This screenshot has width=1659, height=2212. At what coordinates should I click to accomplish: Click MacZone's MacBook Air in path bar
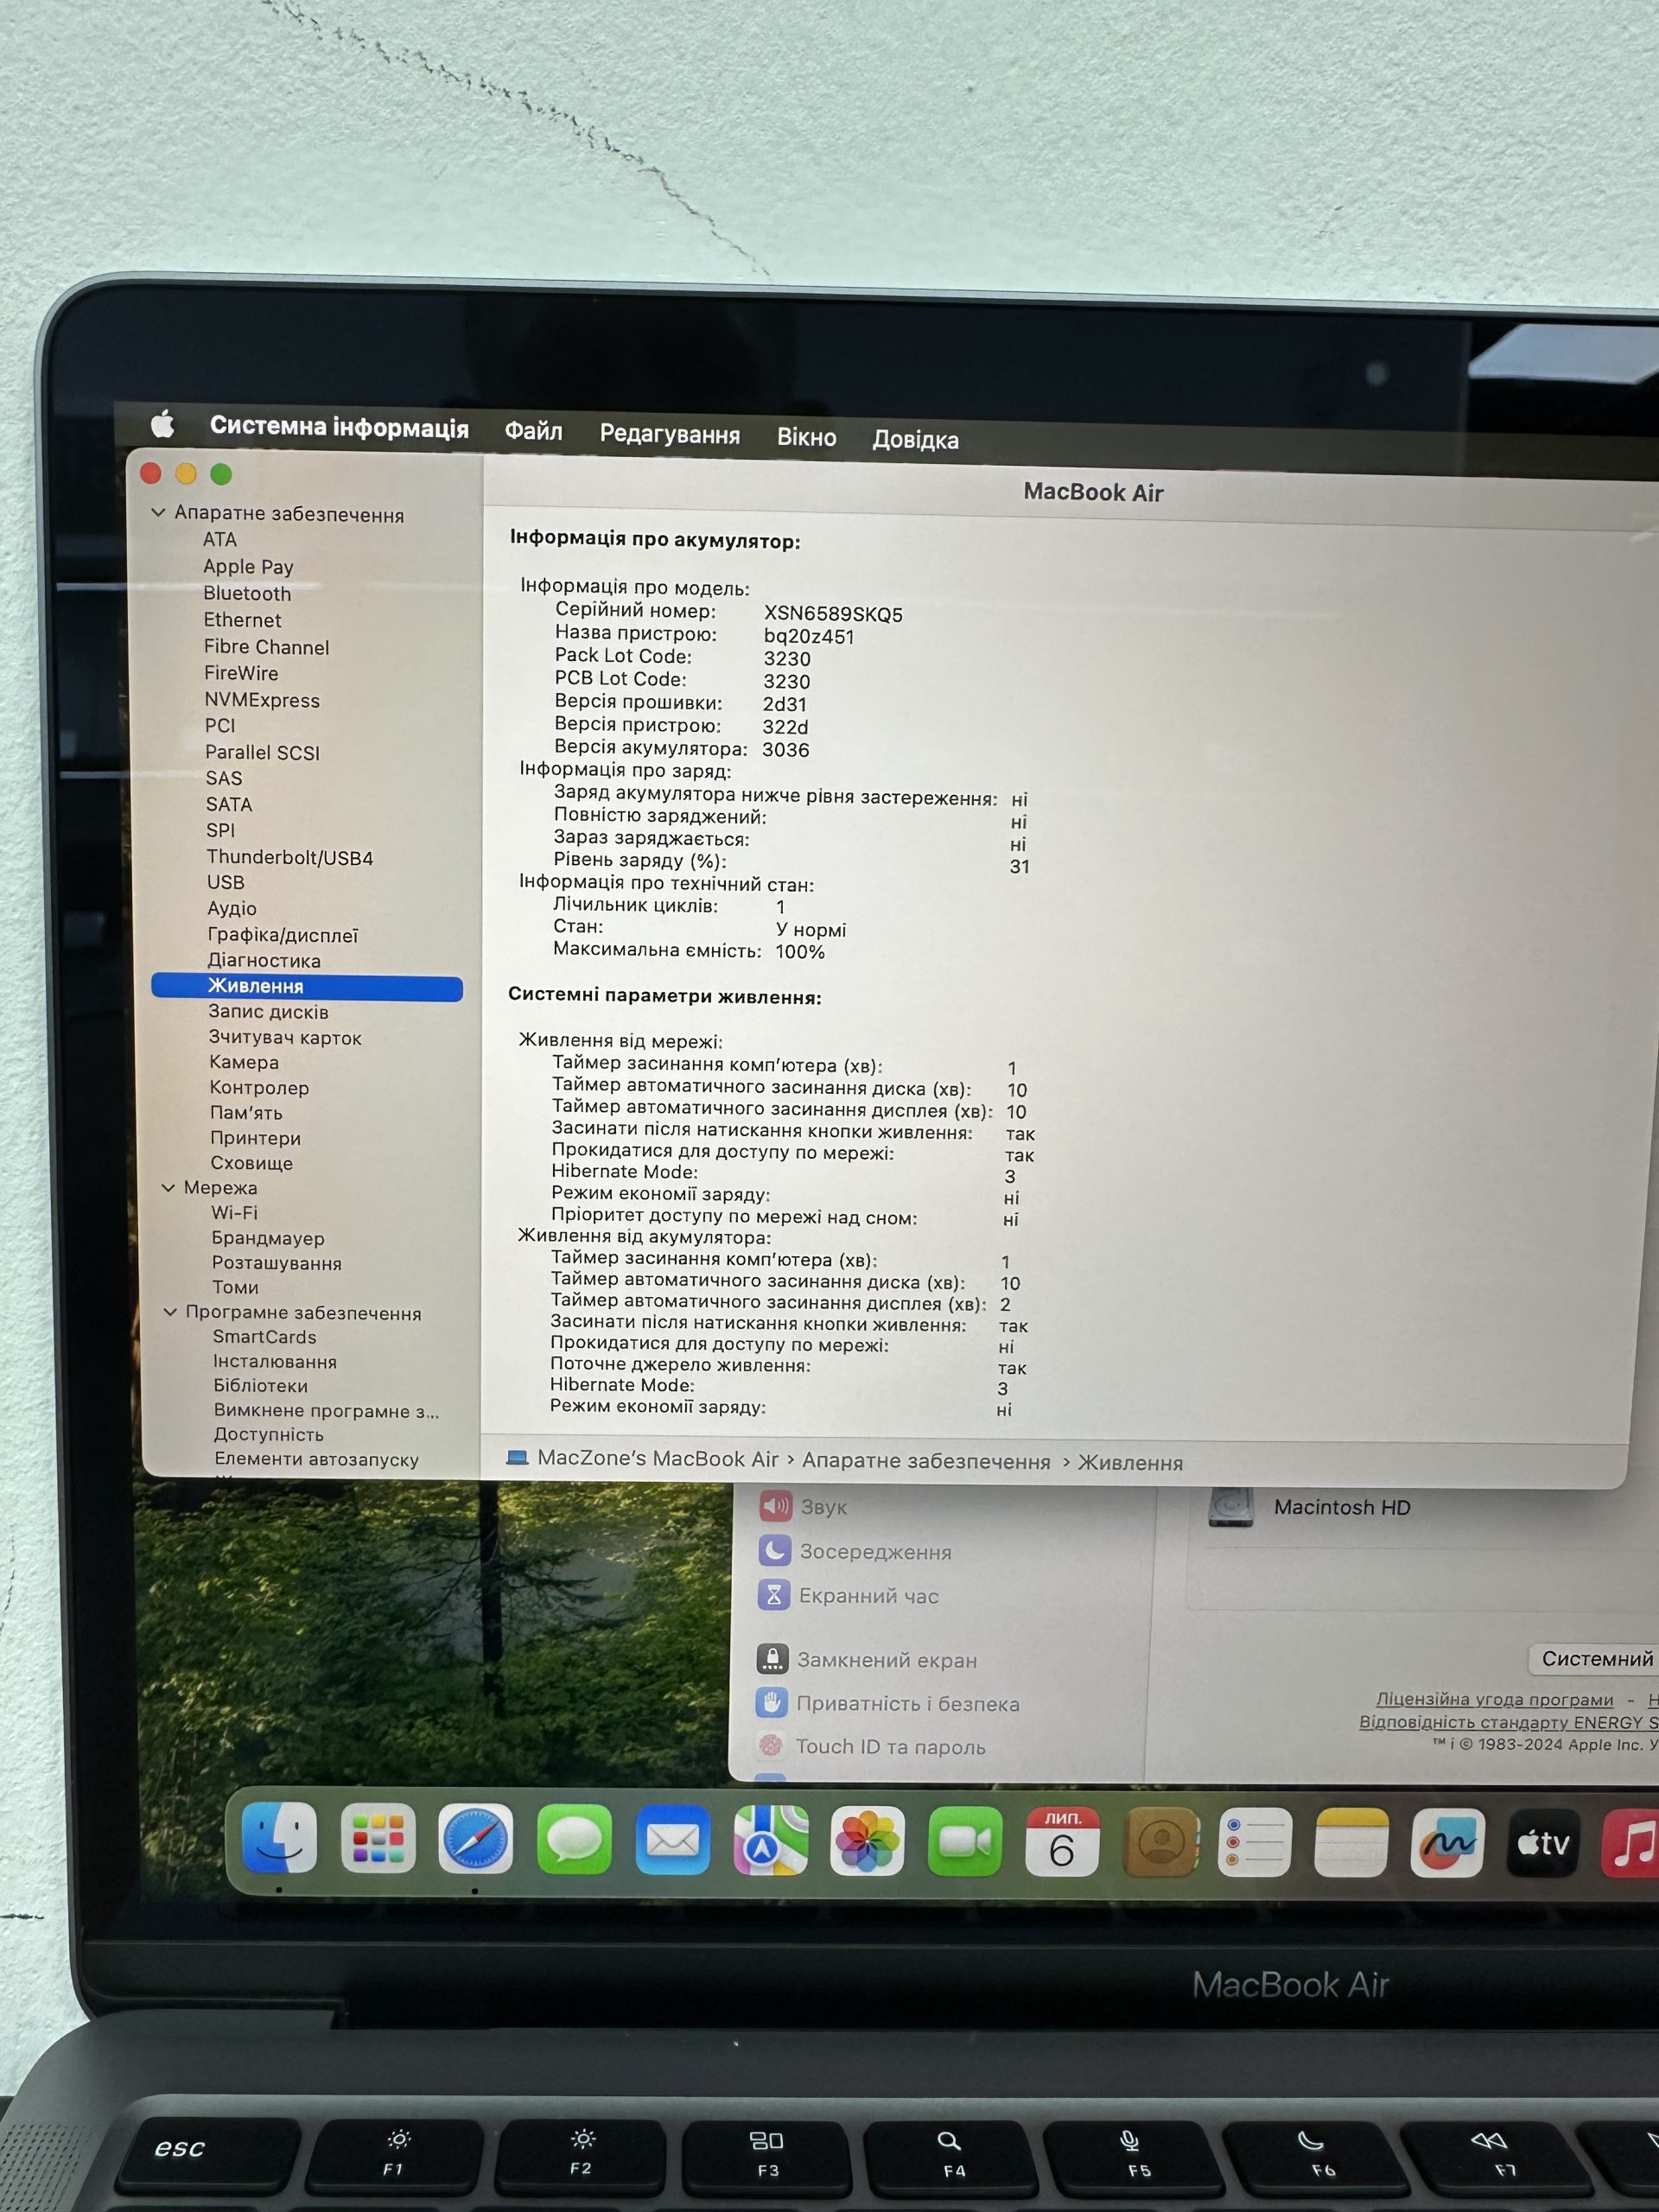(658, 1459)
